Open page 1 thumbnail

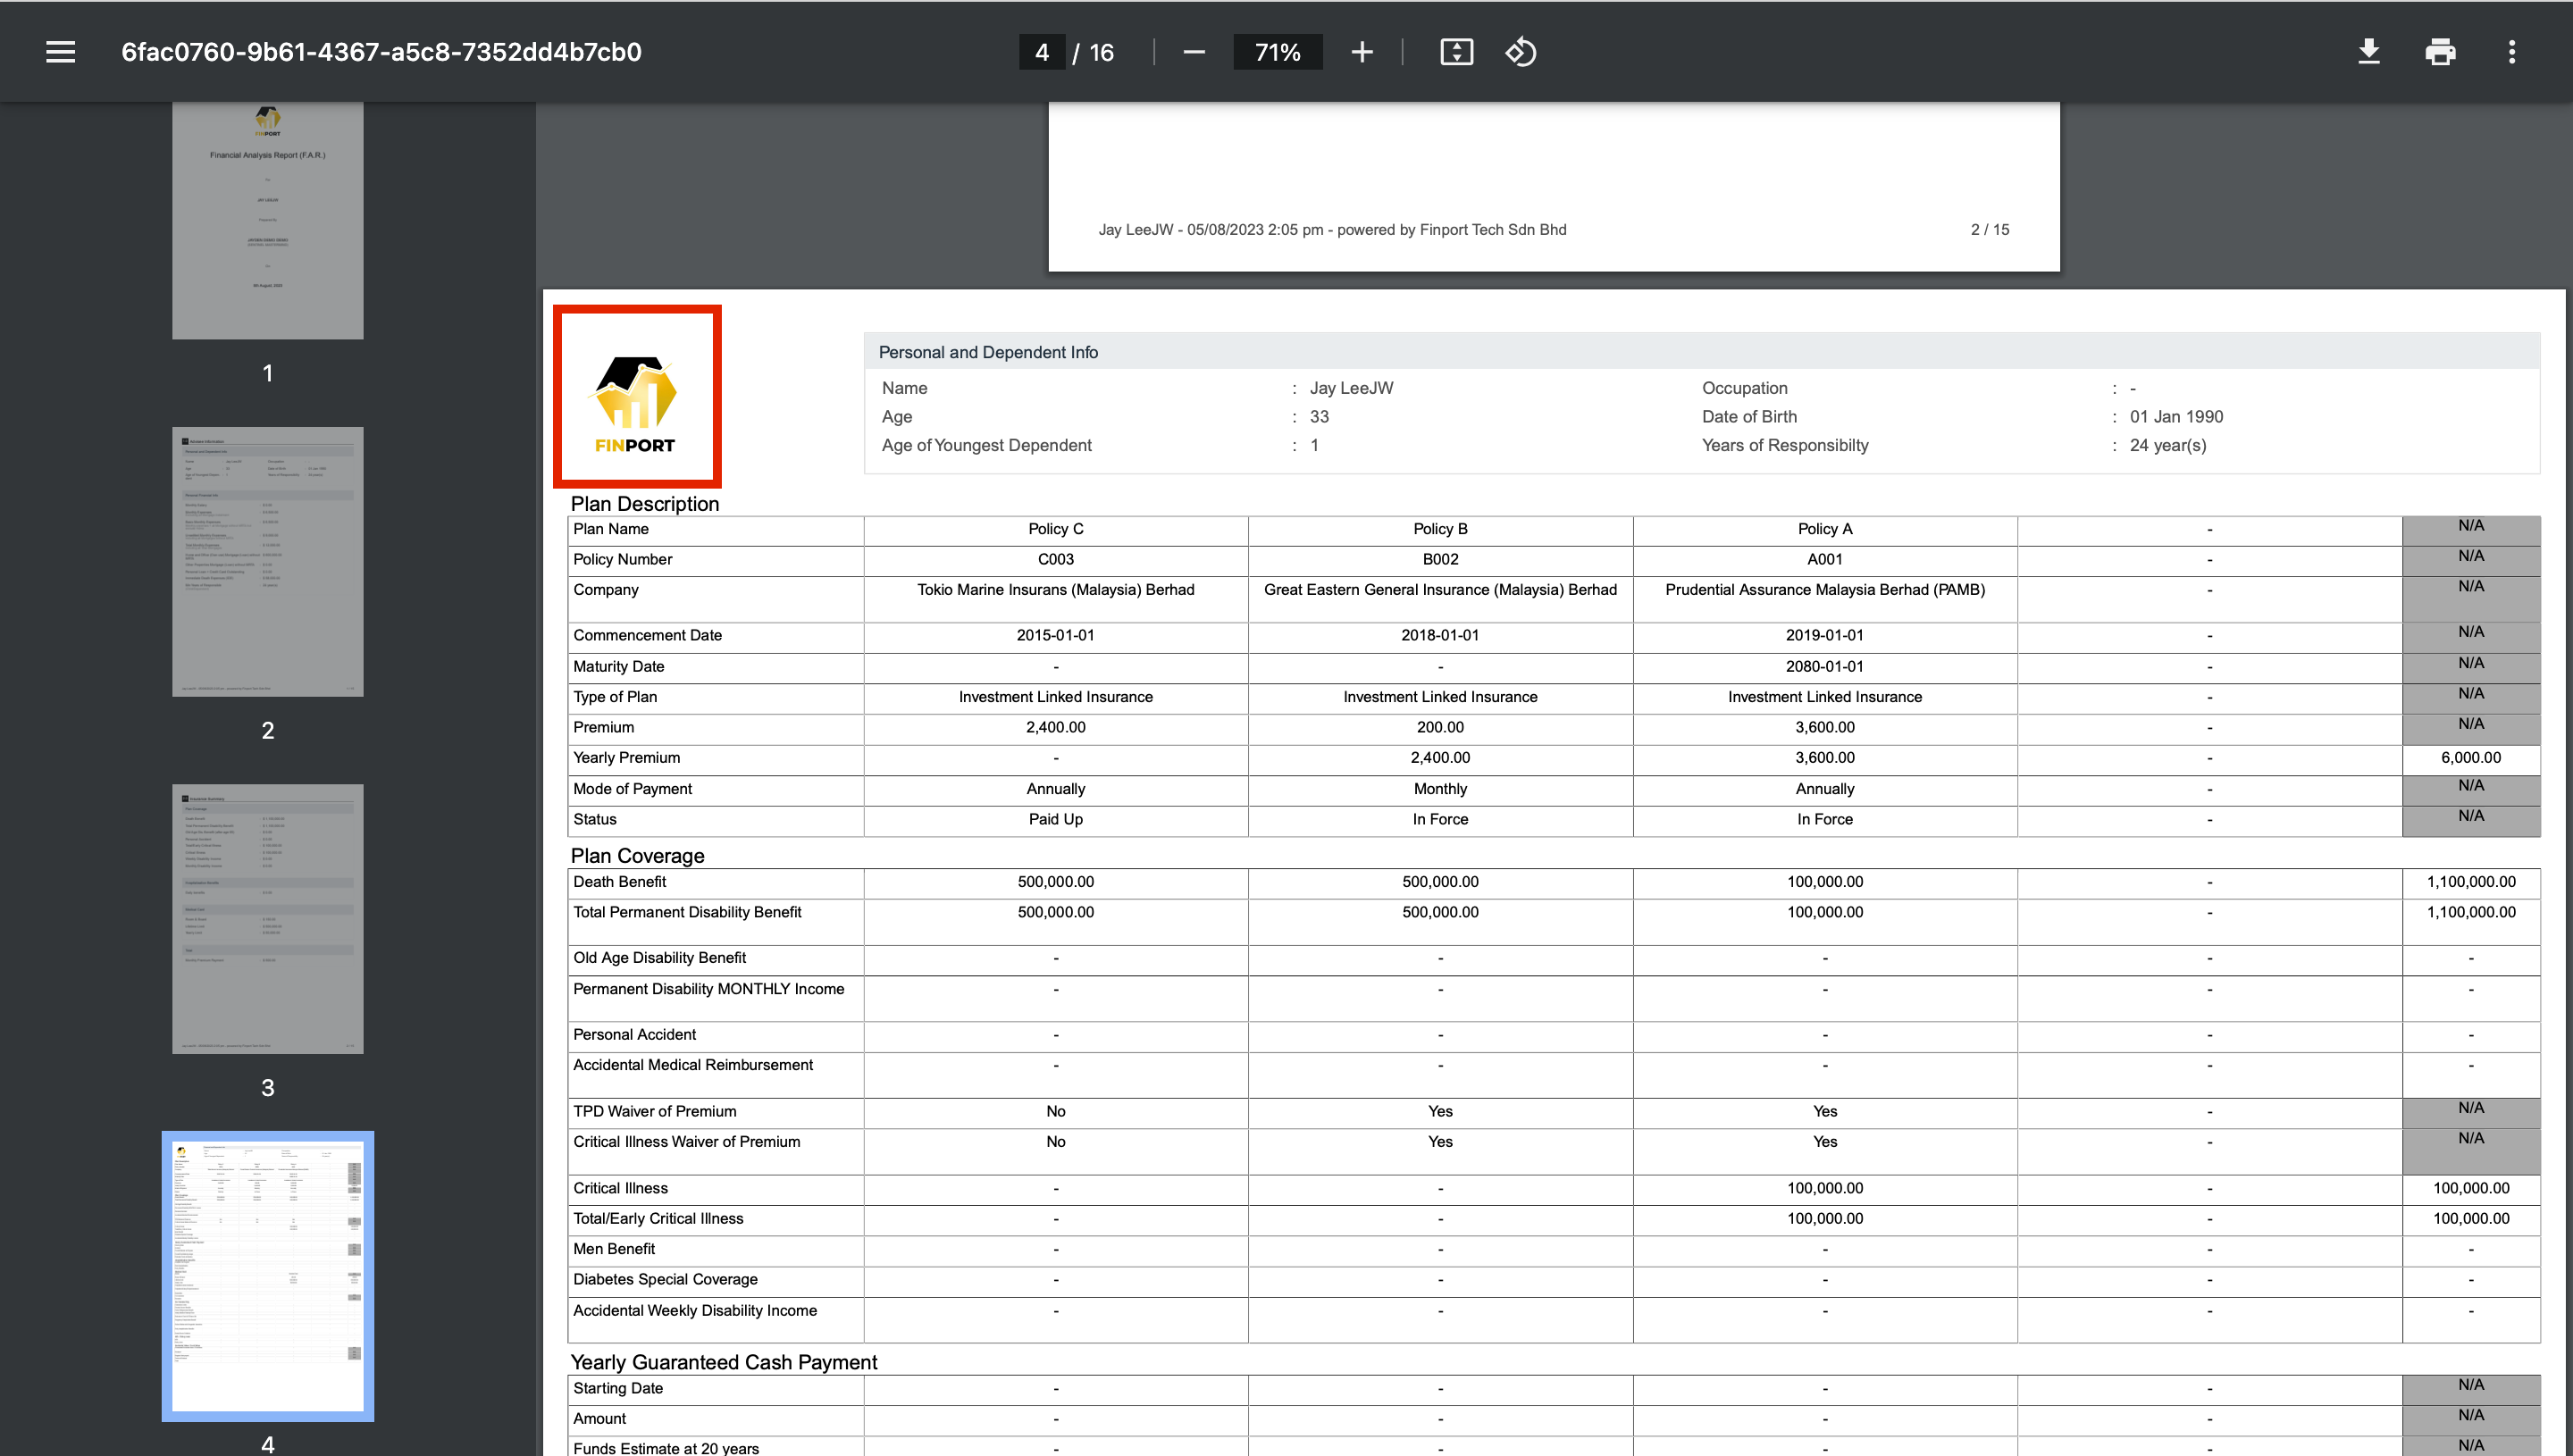pyautogui.click(x=267, y=220)
